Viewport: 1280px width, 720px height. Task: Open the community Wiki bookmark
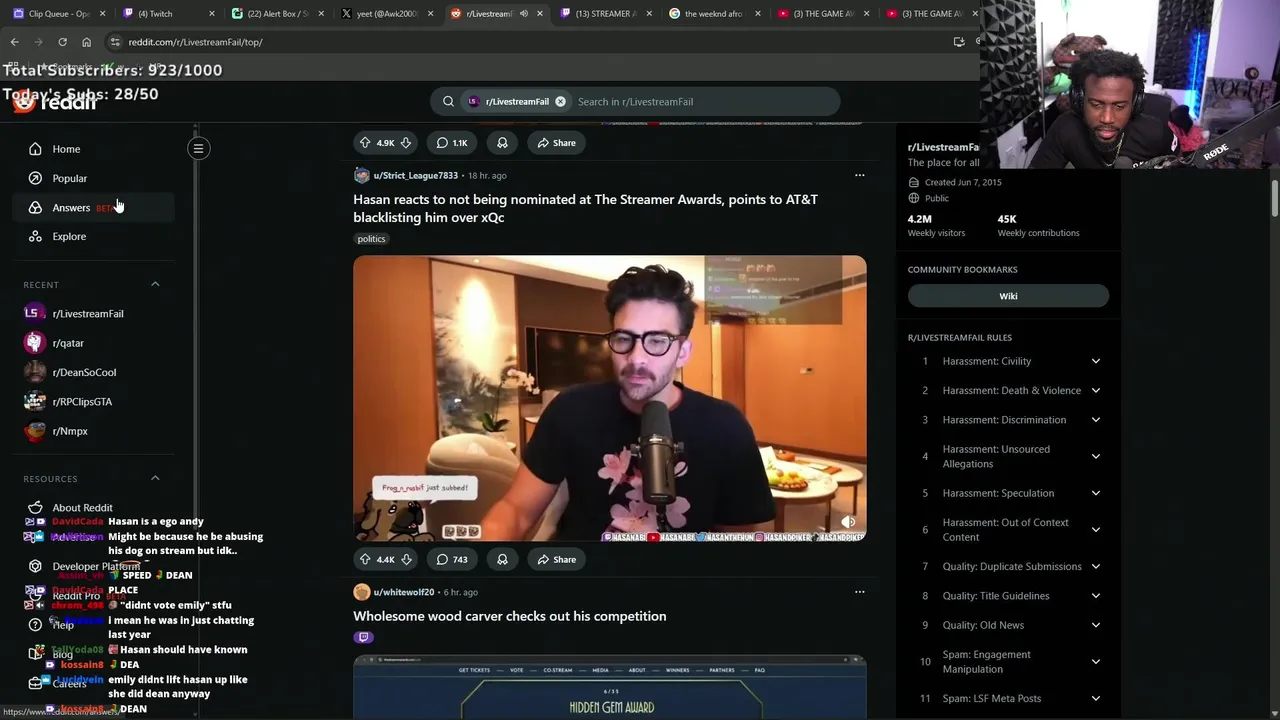click(x=1008, y=296)
